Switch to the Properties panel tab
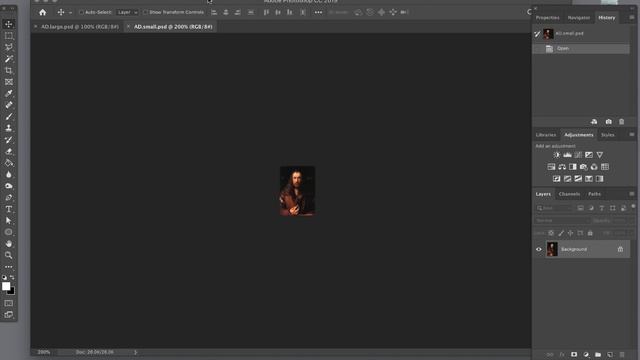This screenshot has width=640, height=360. [x=547, y=18]
